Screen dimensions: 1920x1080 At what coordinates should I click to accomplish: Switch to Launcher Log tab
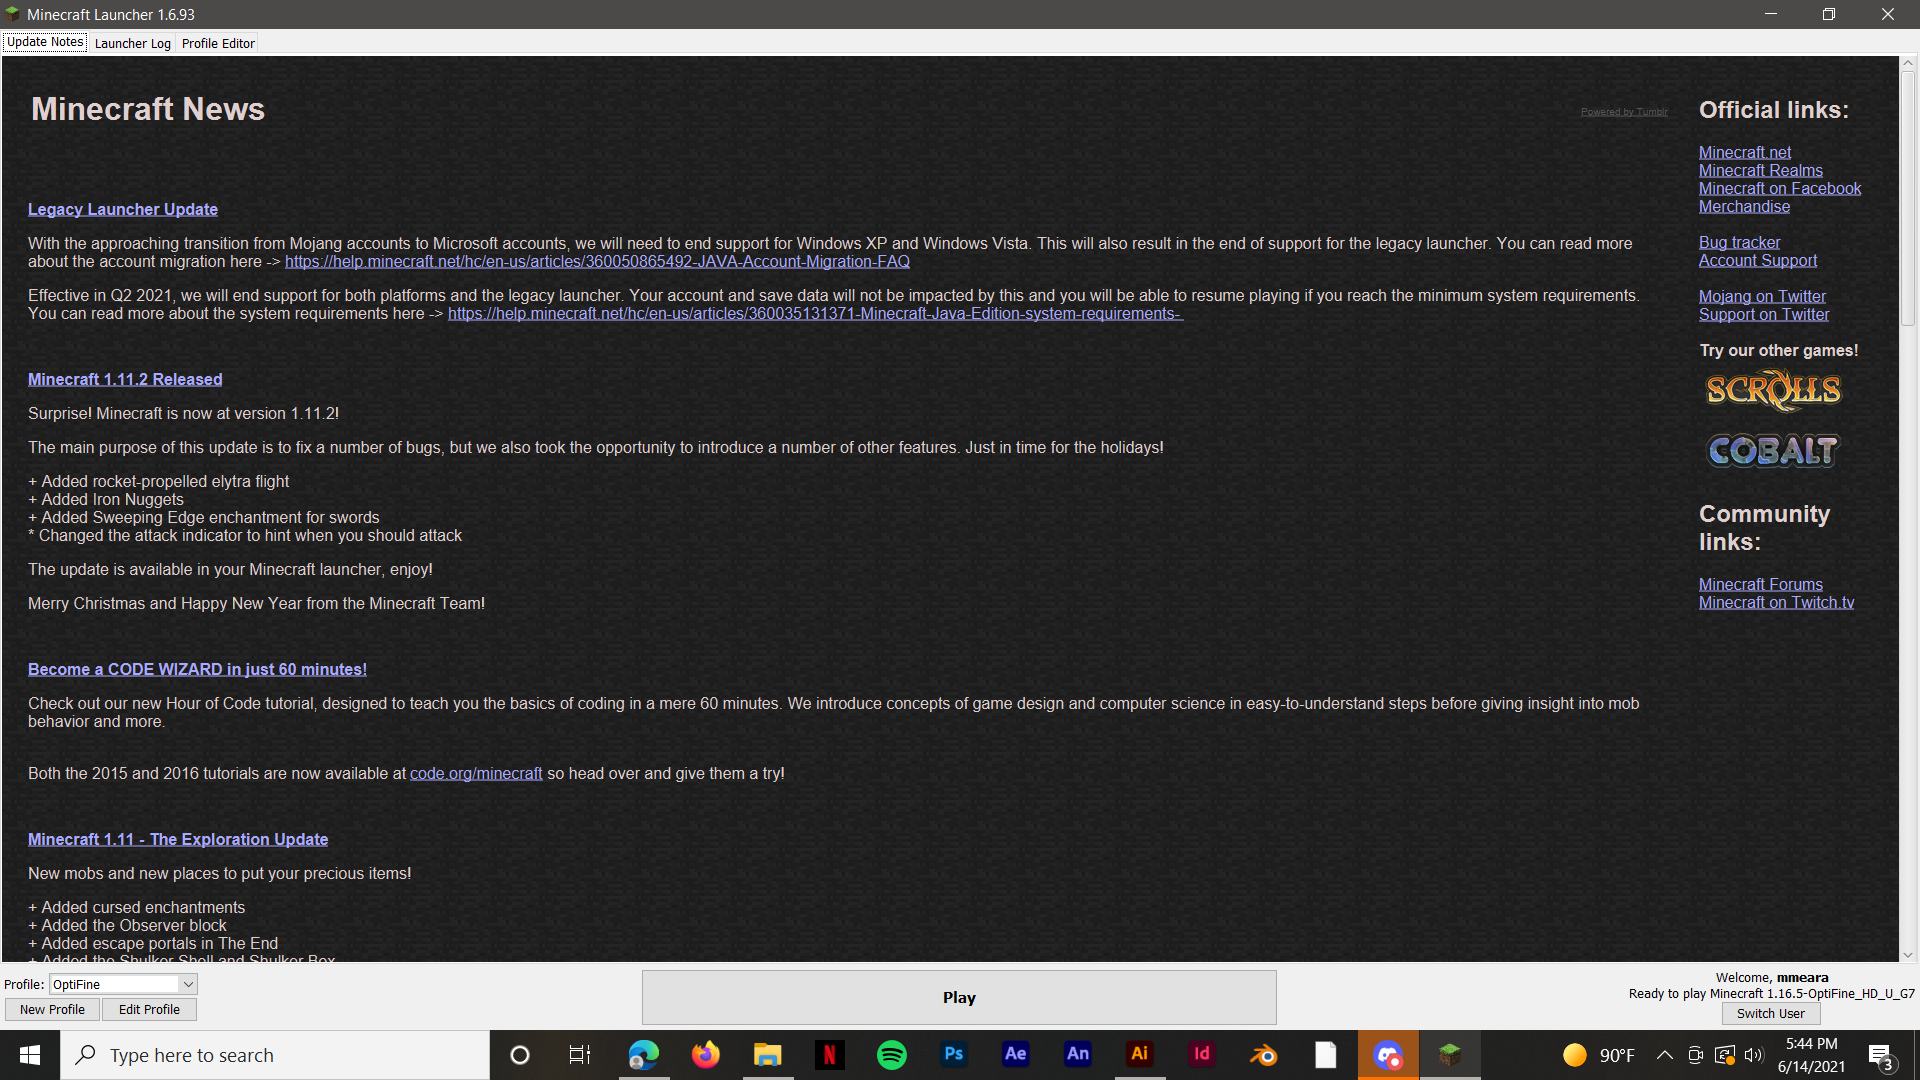point(132,43)
